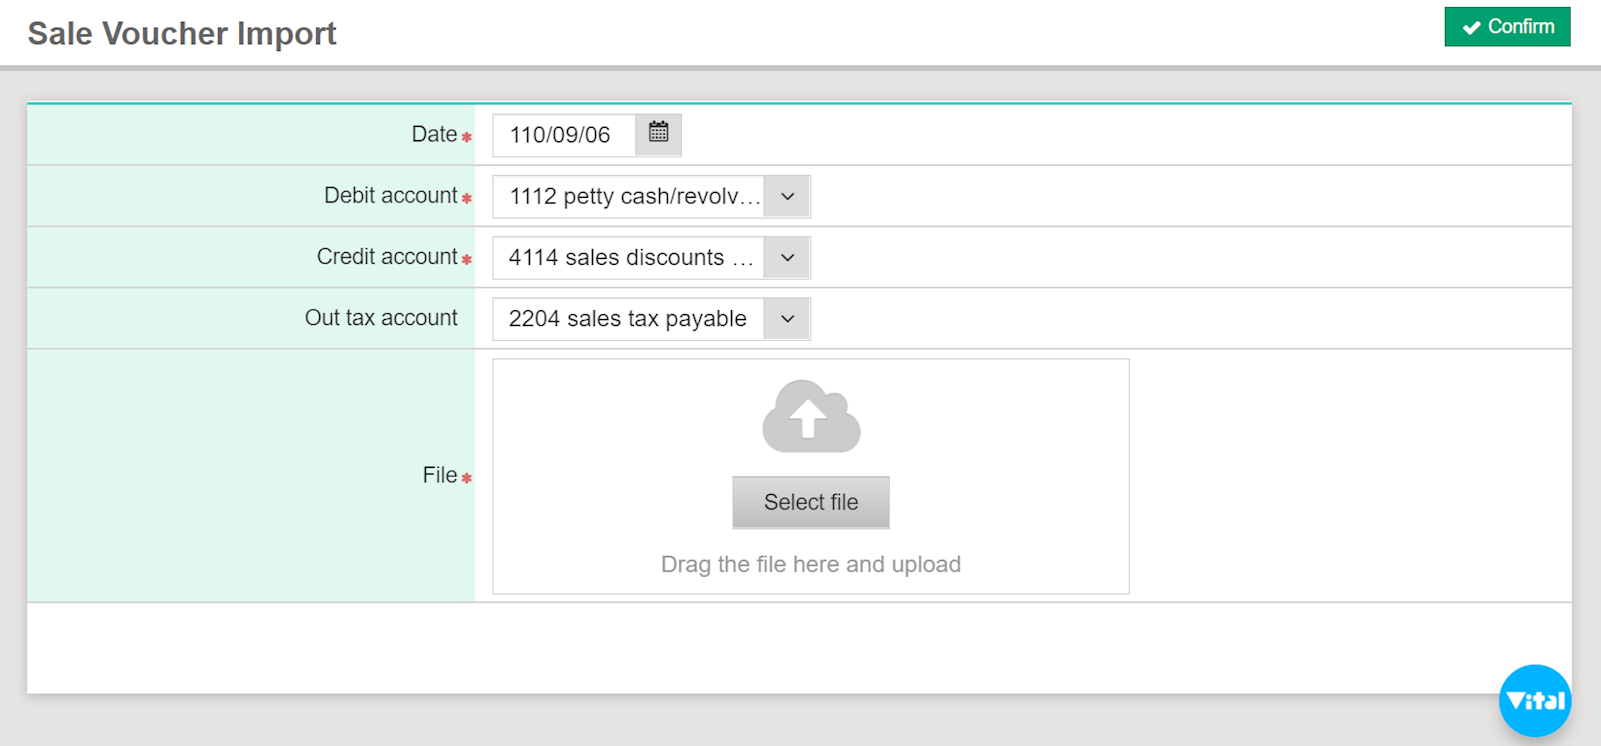
Task: Click the Select file button
Action: click(x=810, y=502)
